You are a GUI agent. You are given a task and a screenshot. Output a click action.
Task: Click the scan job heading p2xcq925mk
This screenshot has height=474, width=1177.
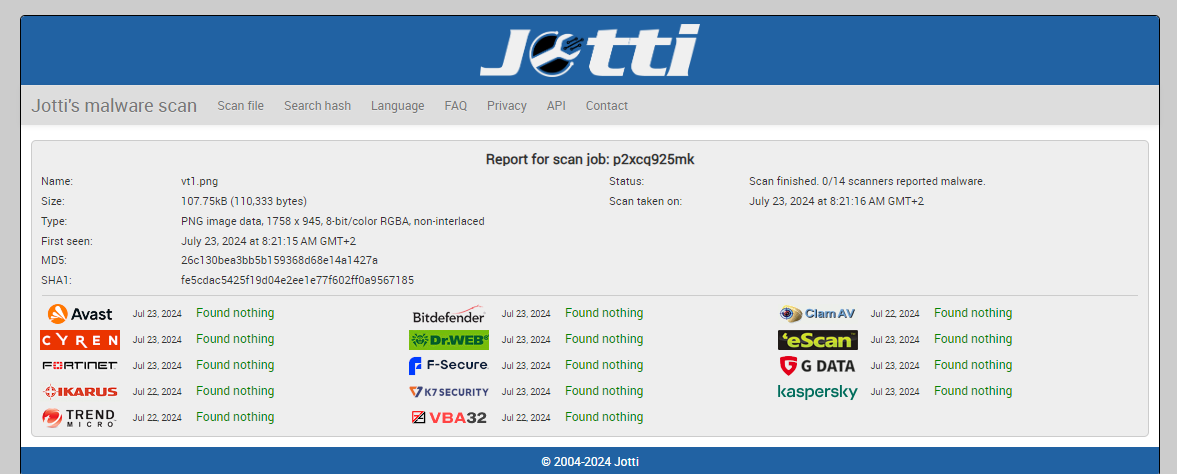[589, 159]
